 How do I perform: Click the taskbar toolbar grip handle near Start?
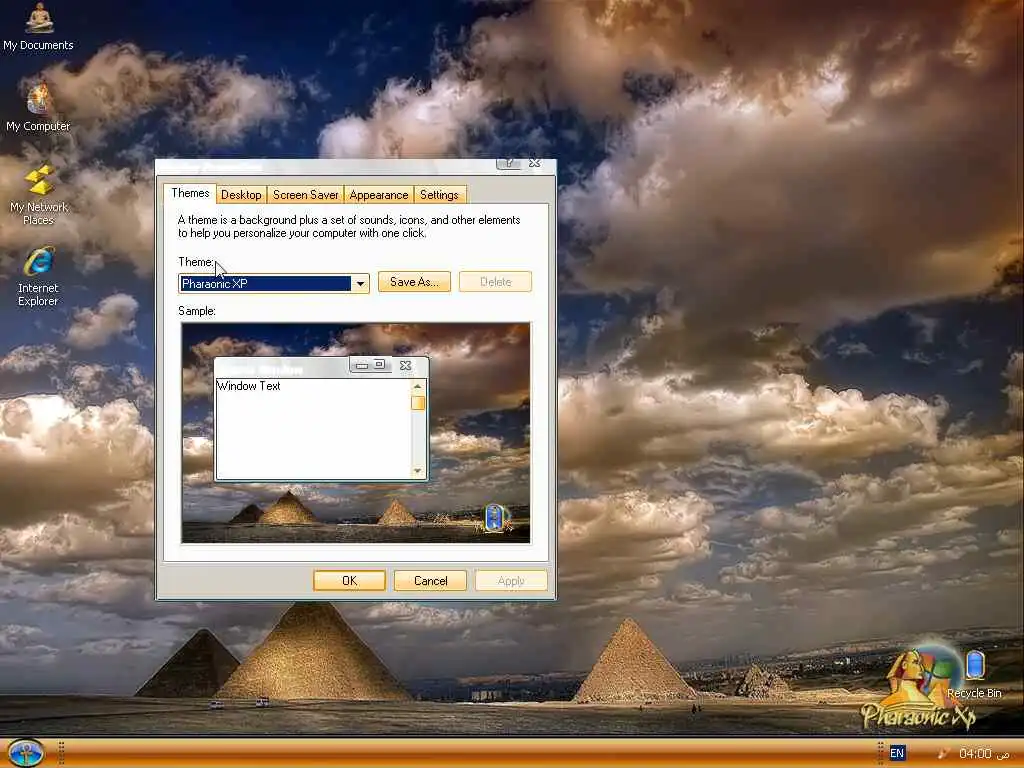61,753
